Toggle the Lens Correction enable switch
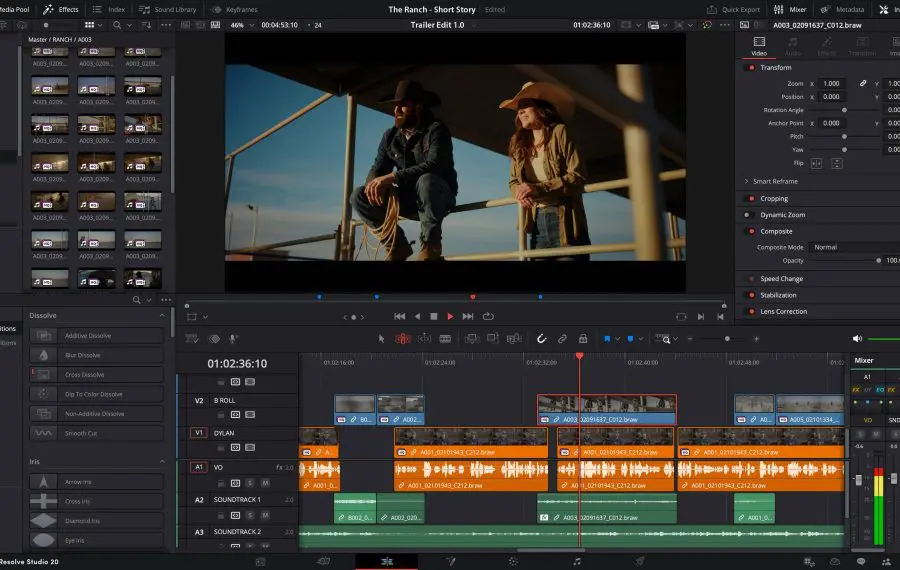Image resolution: width=900 pixels, height=570 pixels. [x=751, y=312]
